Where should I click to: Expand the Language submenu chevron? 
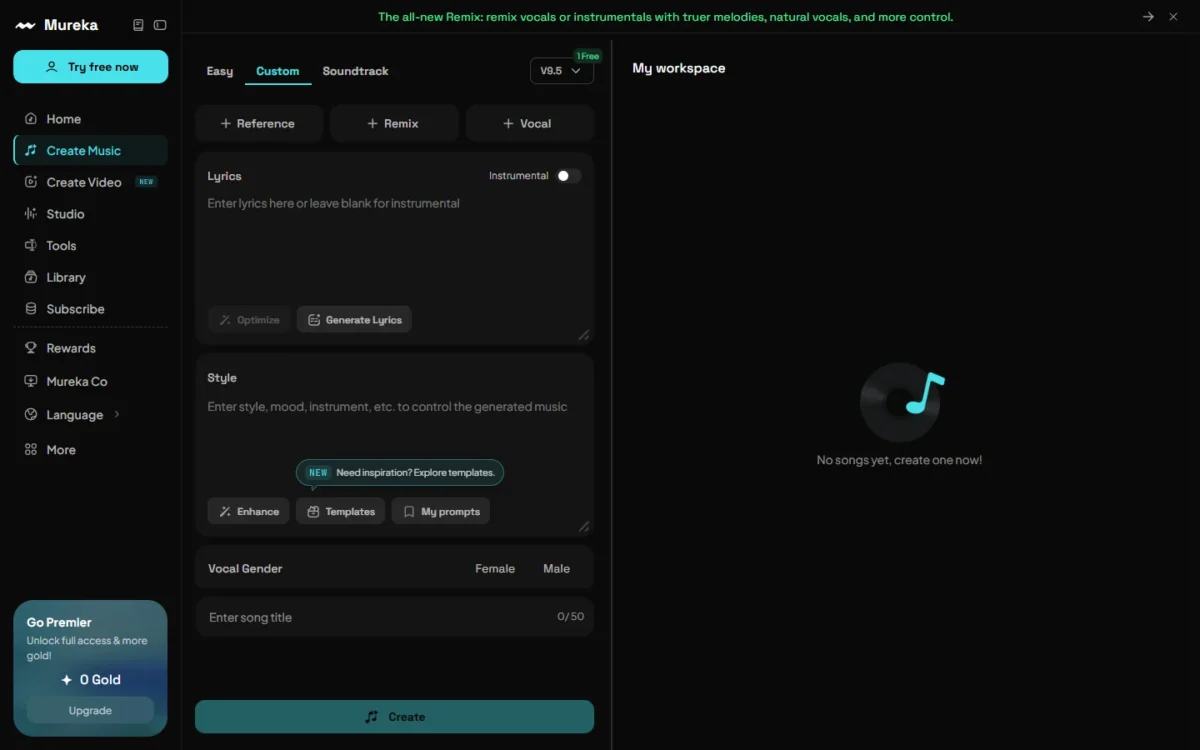(x=117, y=414)
